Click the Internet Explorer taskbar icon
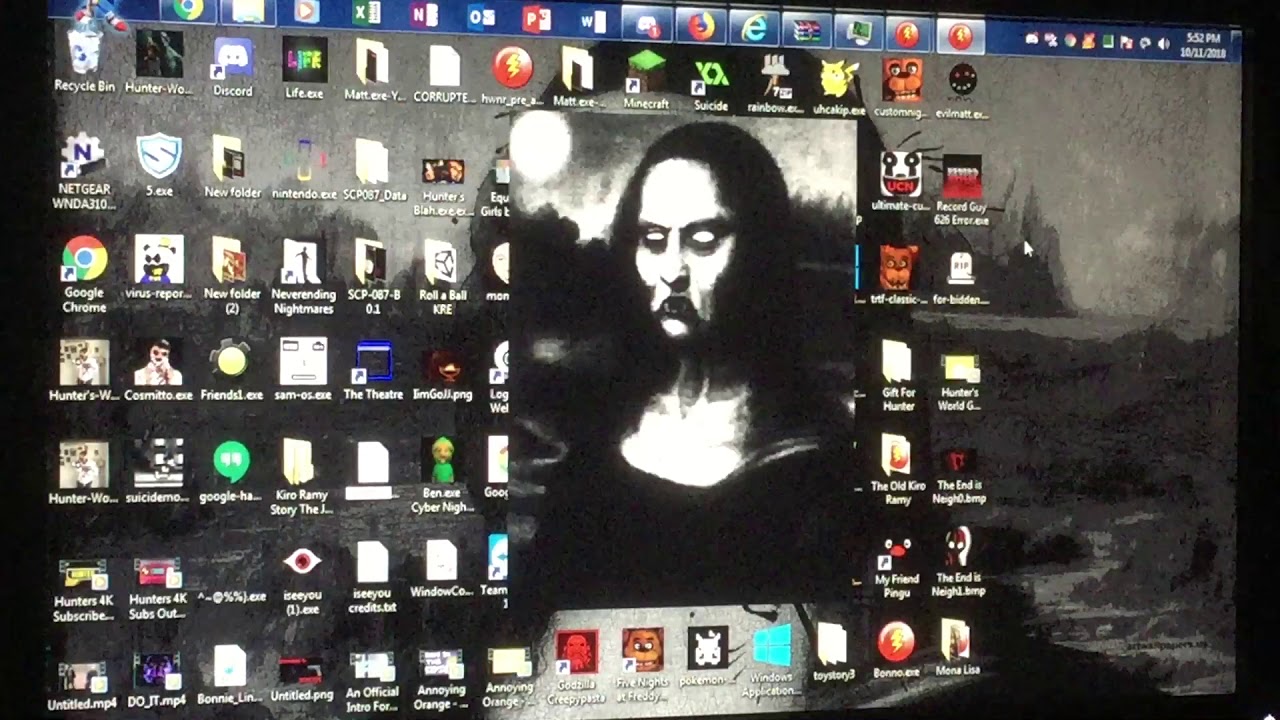 753,28
